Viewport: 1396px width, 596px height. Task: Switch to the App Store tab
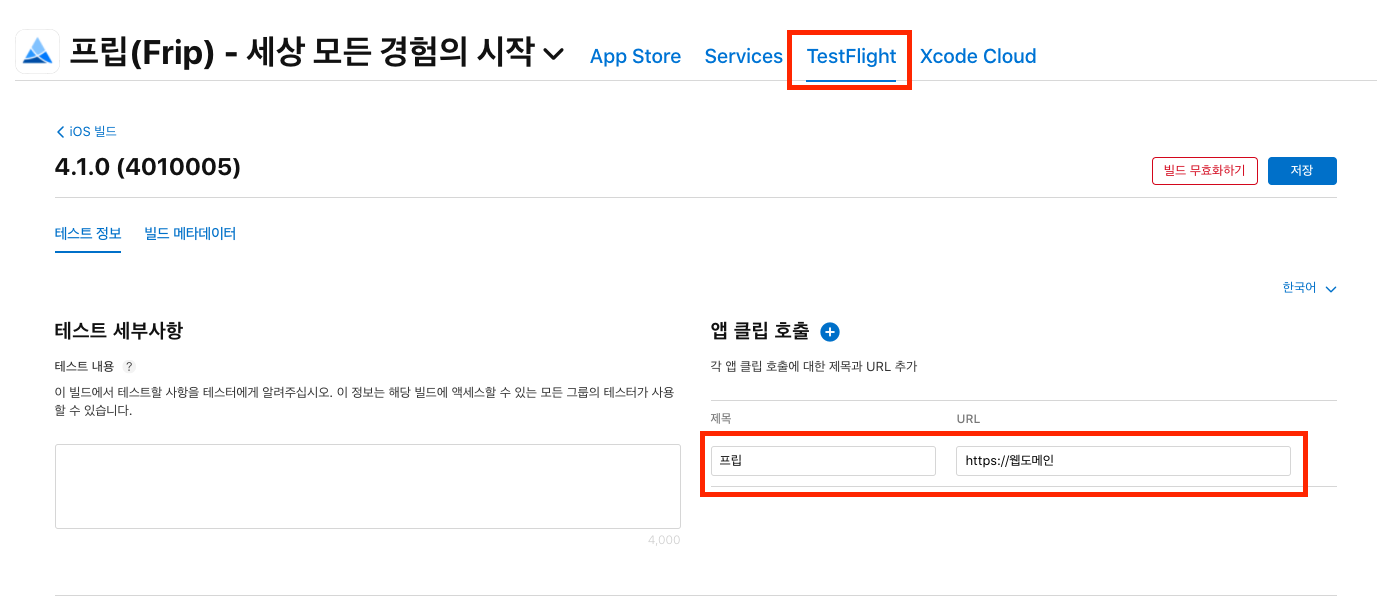[x=635, y=57]
